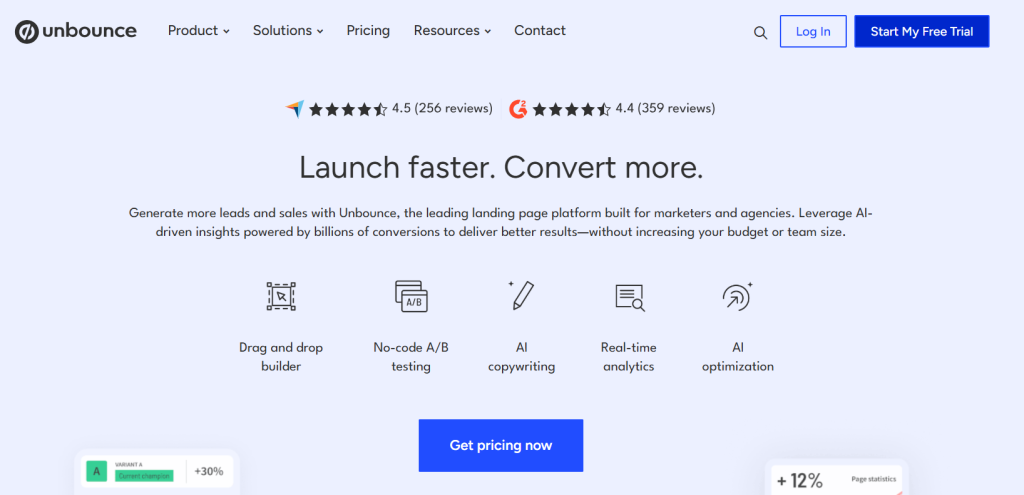Click the 4.4 (359 reviews) rating text
The image size is (1024, 495).
point(665,108)
